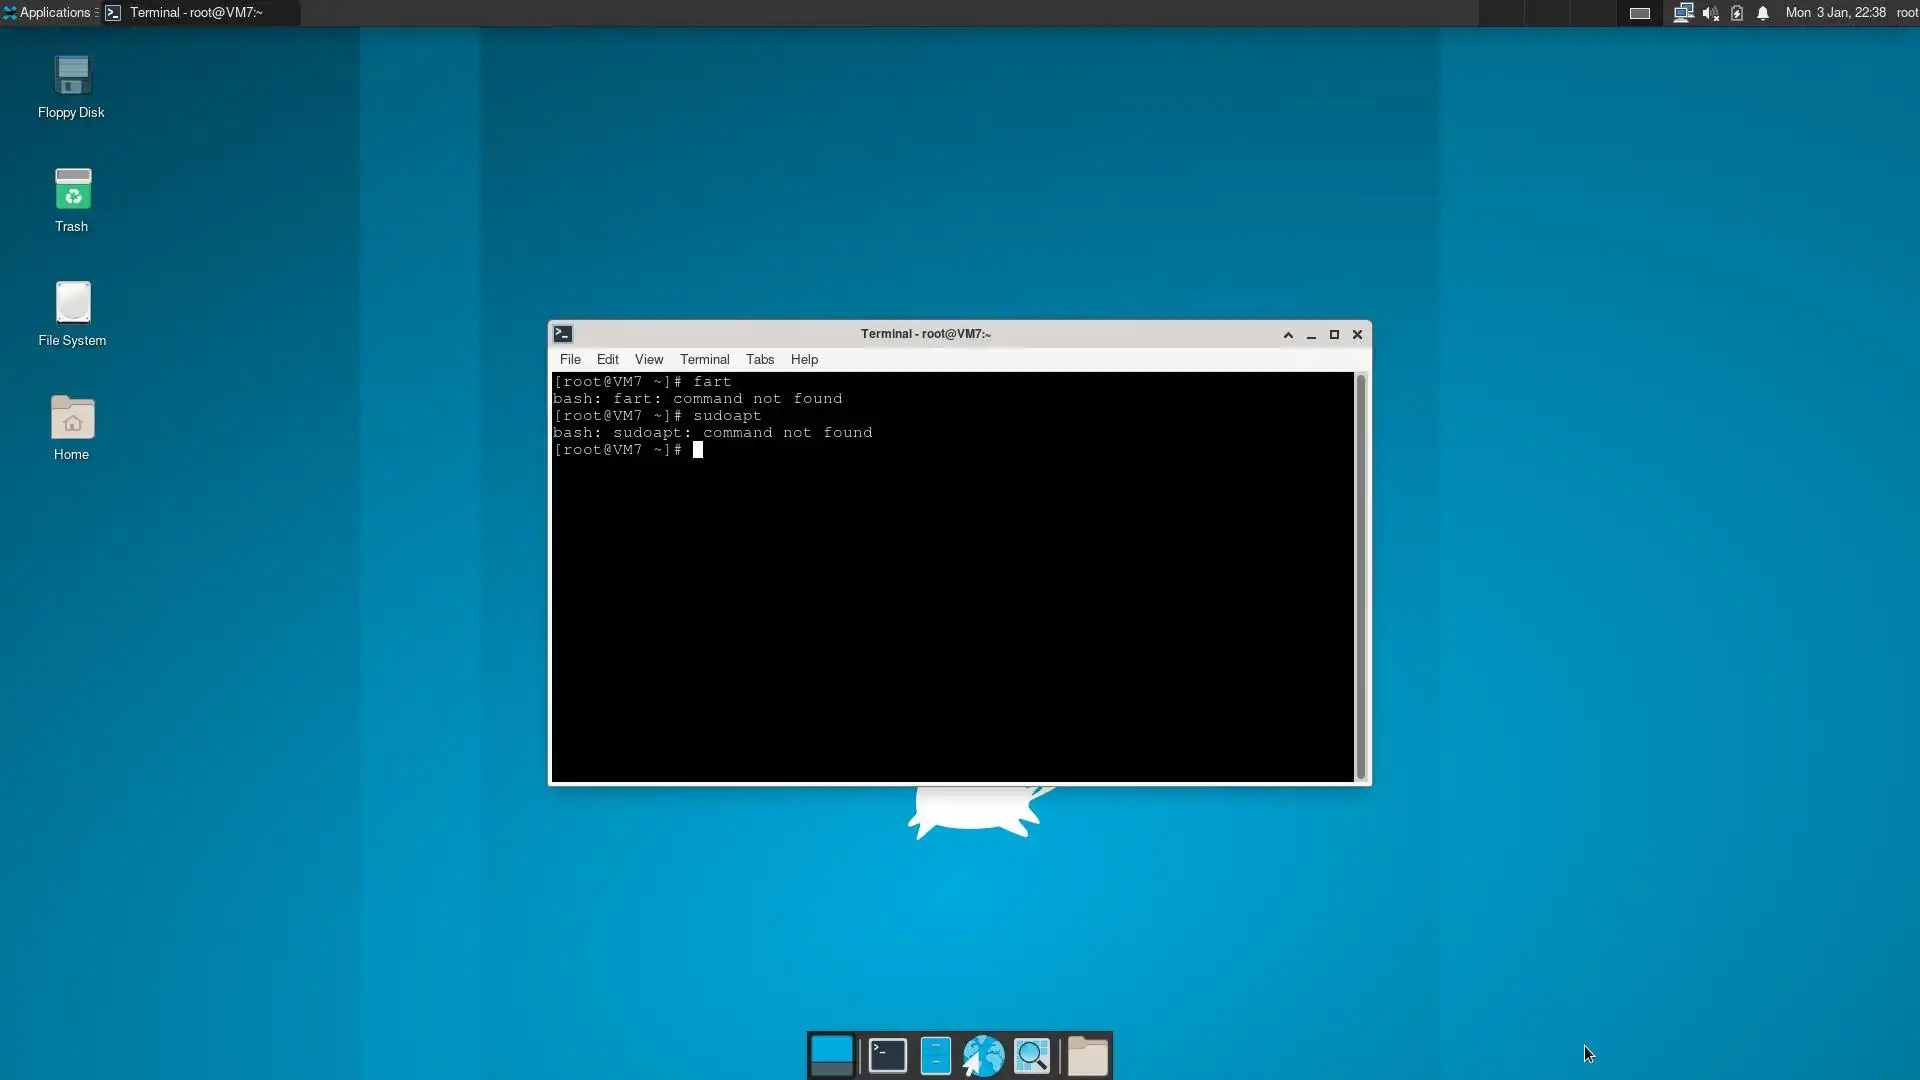Click the network connections tray icon
Screen dimensions: 1920x1080
pos(1683,13)
